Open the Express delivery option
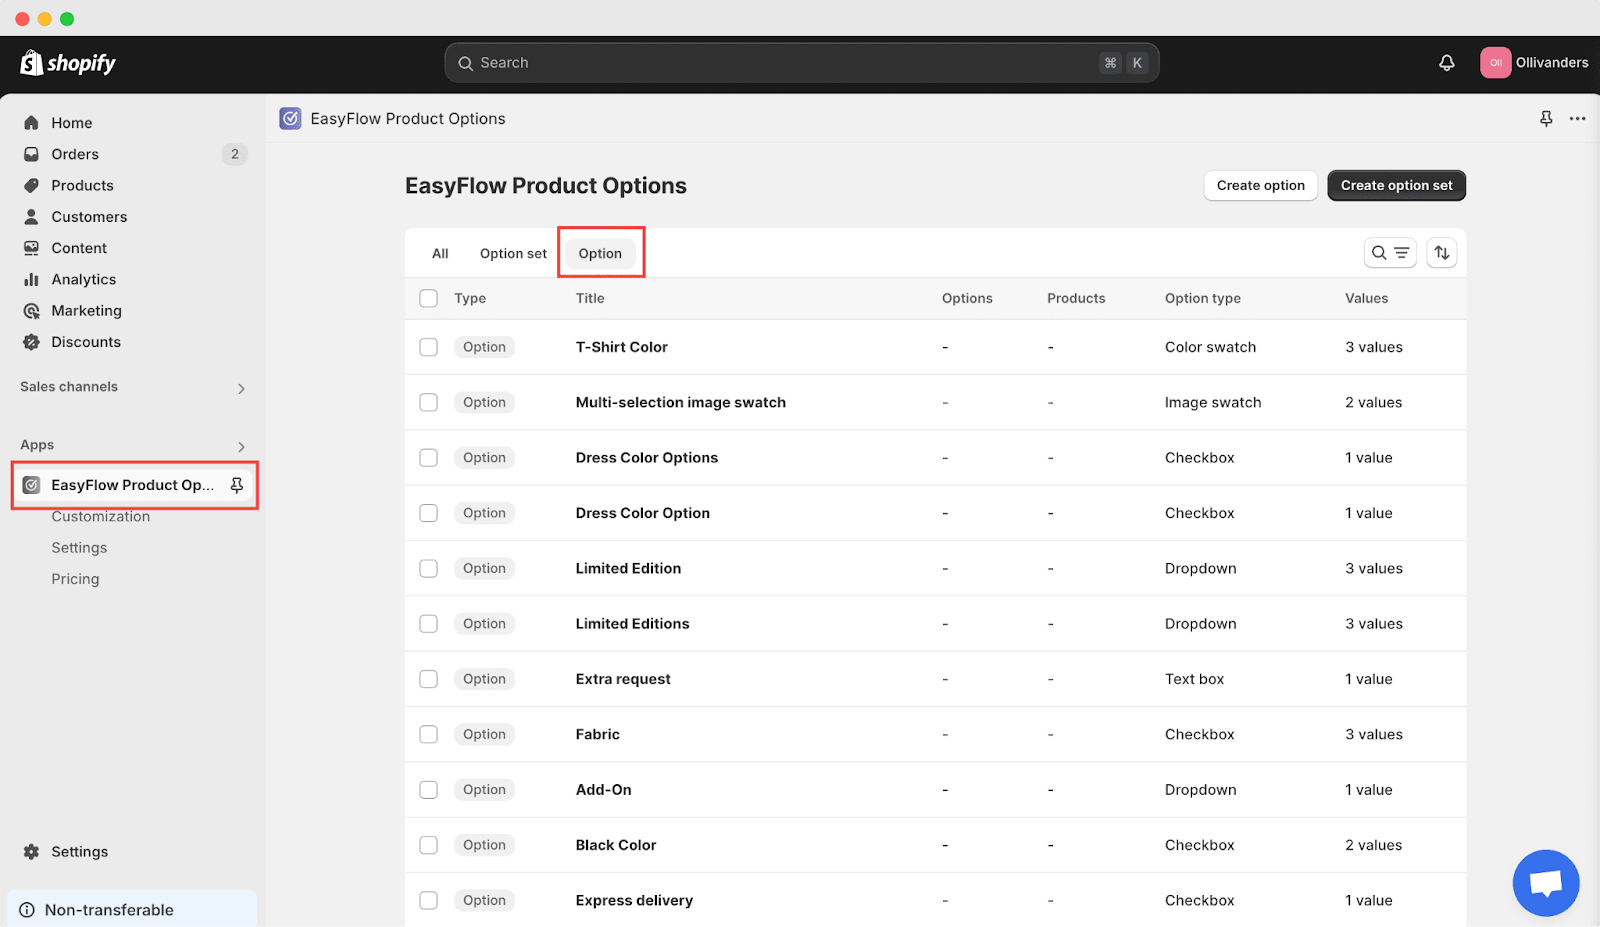Viewport: 1600px width, 927px height. tap(634, 900)
